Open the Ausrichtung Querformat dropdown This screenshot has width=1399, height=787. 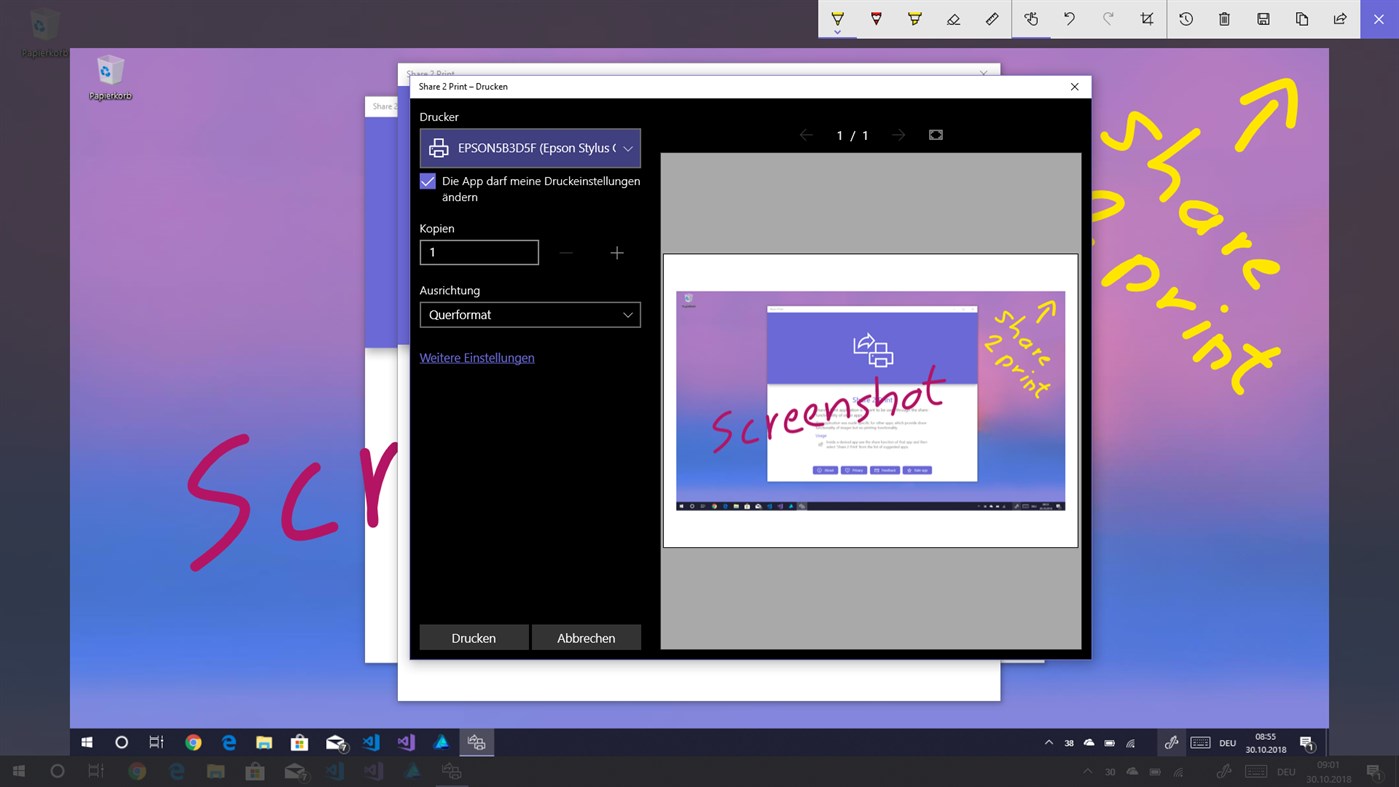point(530,314)
